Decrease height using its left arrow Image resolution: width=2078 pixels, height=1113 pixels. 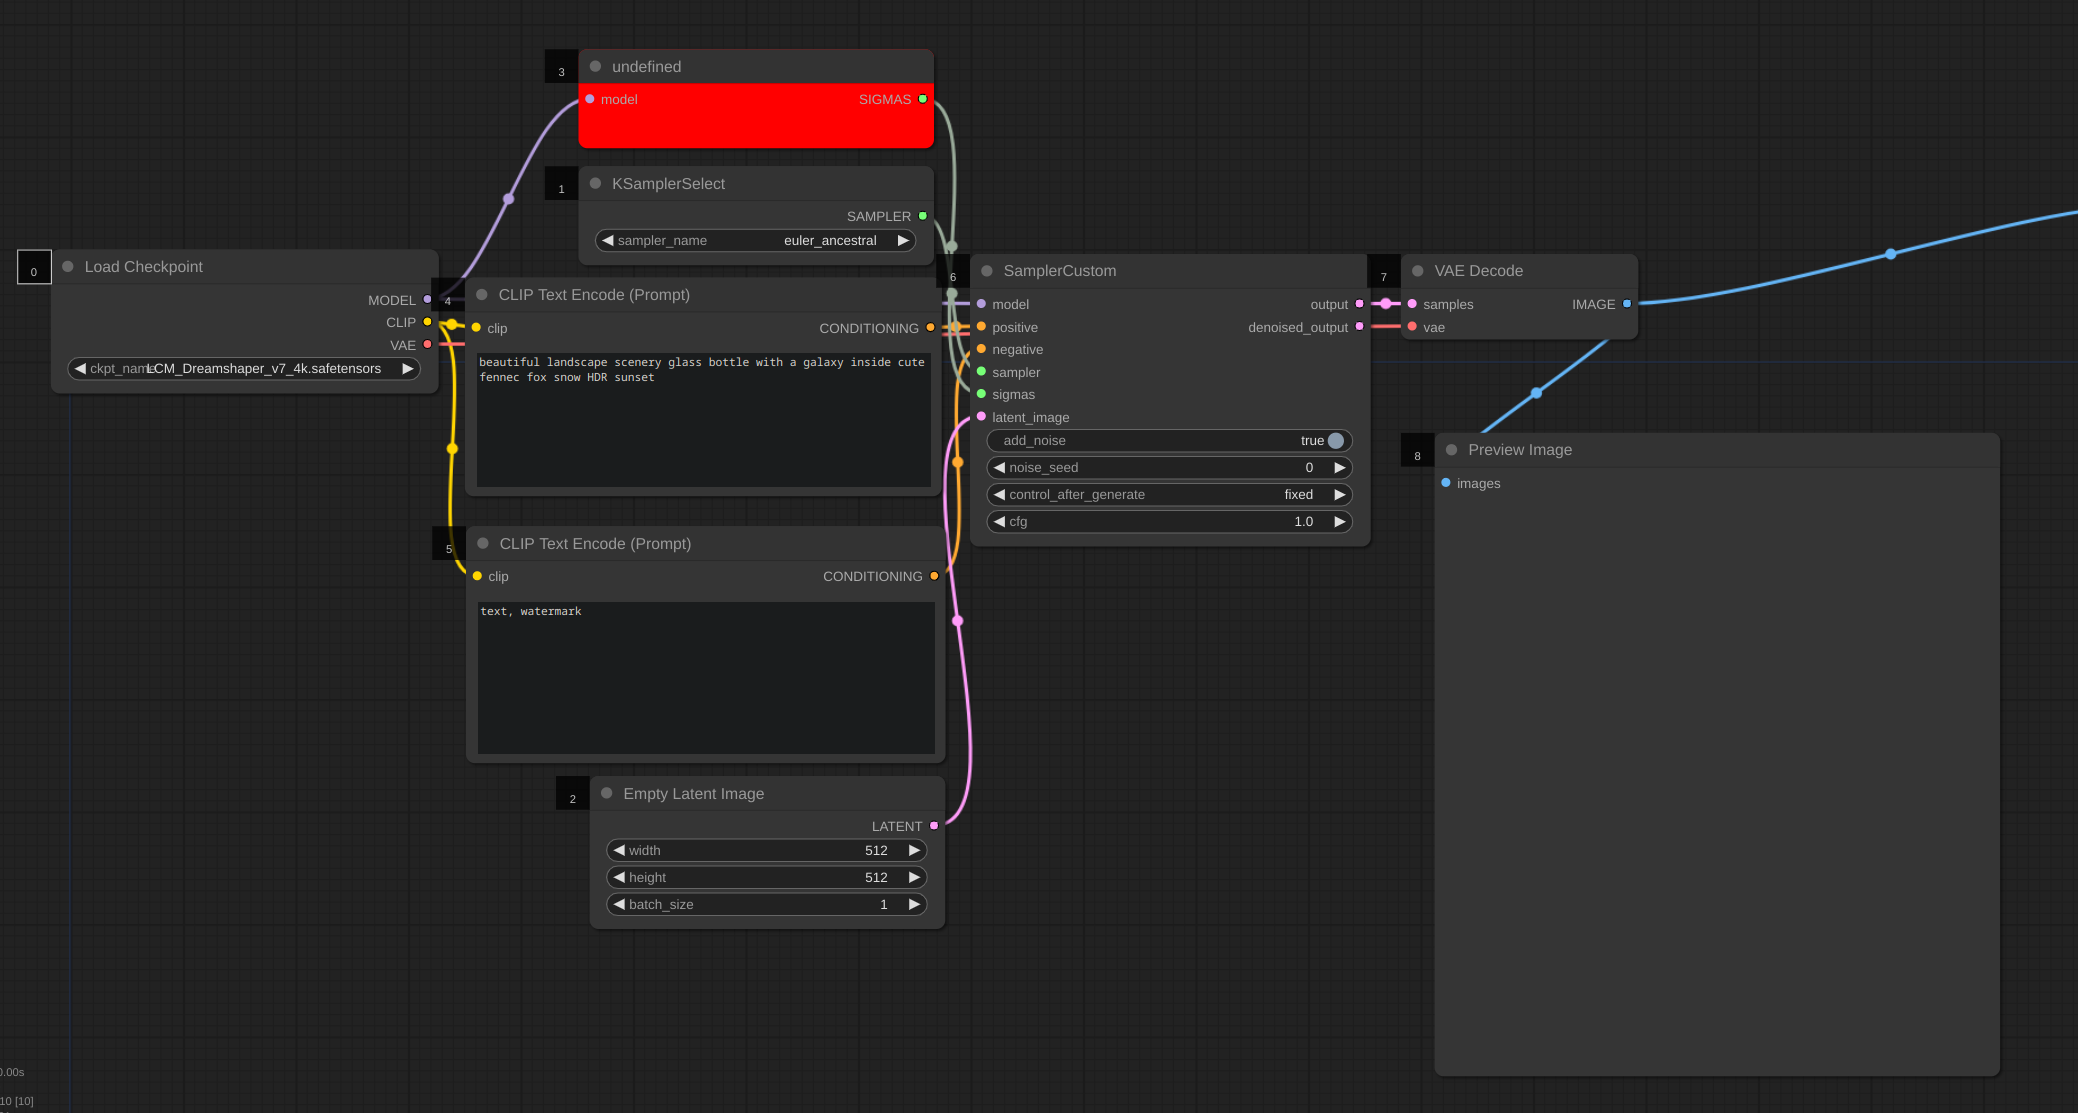620,878
